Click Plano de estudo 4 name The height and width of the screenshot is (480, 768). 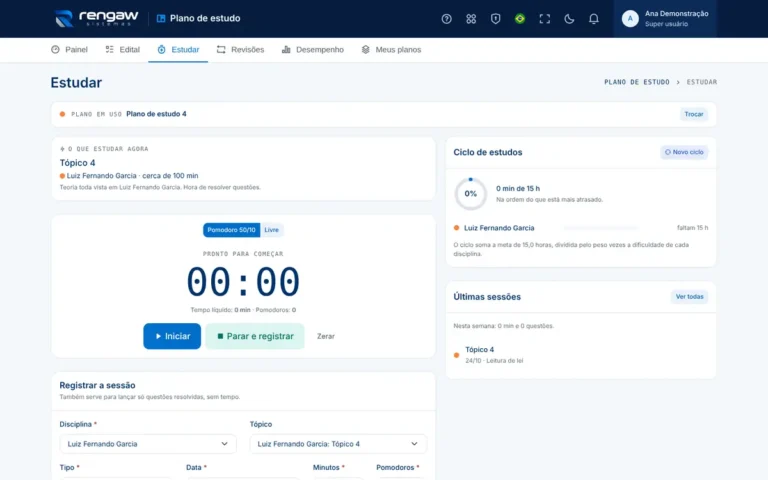[x=156, y=114]
